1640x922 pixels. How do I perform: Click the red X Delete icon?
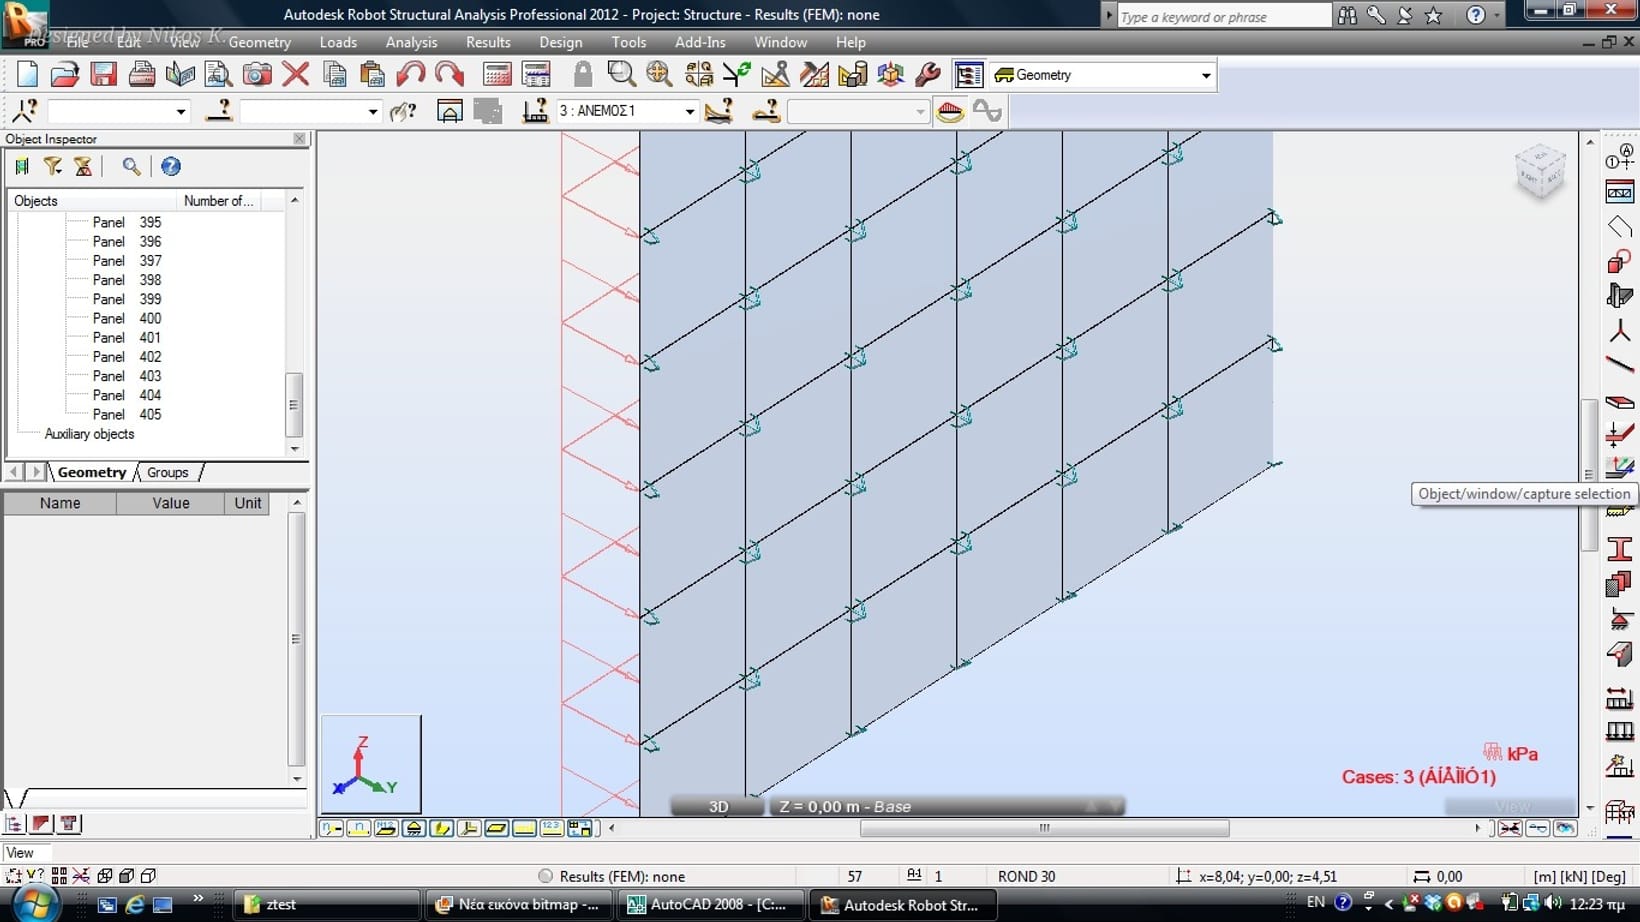tap(295, 75)
